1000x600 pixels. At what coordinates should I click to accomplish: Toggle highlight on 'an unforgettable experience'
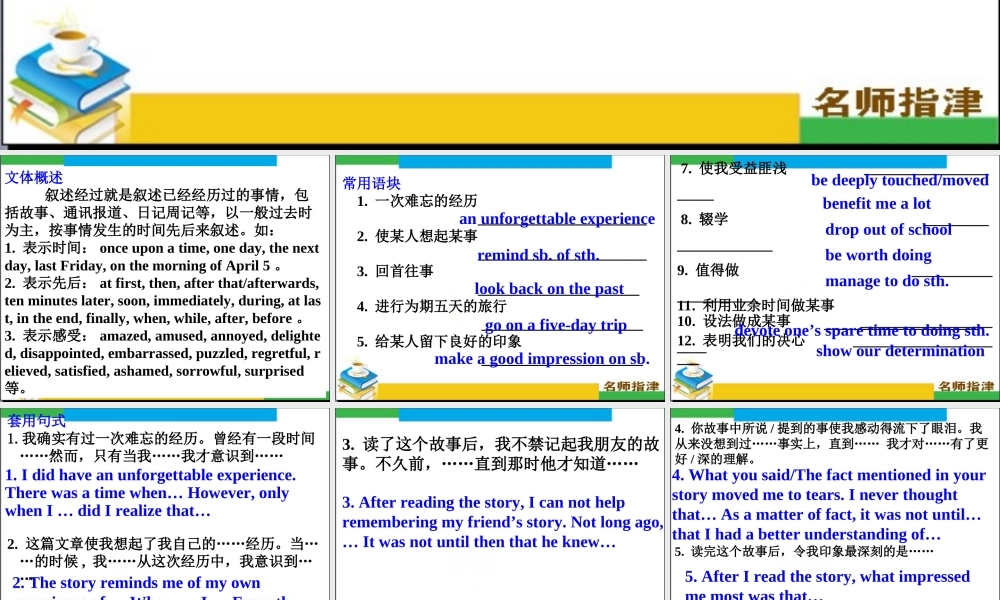click(x=557, y=218)
